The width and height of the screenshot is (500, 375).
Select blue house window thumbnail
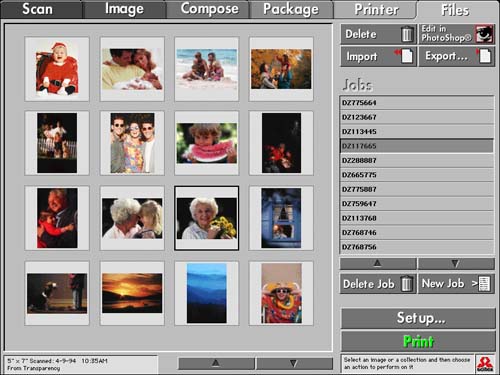click(281, 218)
